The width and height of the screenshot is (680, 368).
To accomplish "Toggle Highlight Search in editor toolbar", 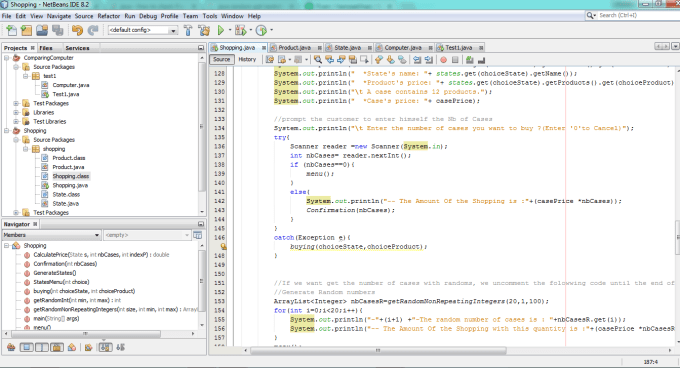I will 353,59.
